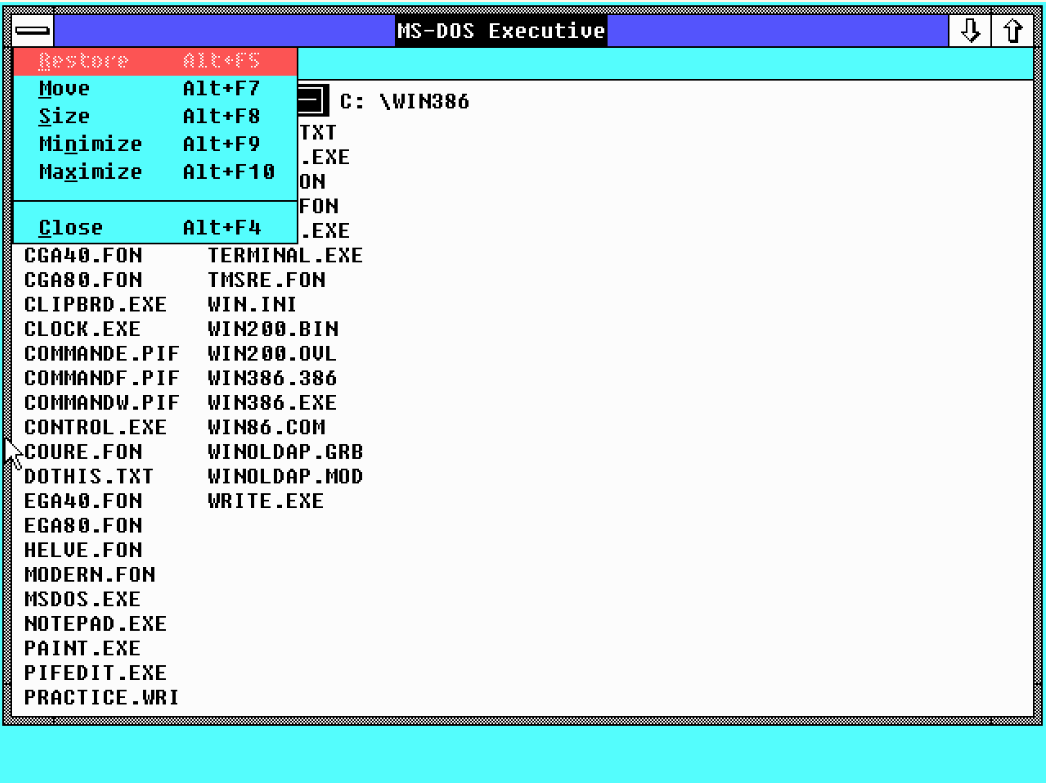The image size is (1046, 783).
Task: Select CLOCK.EXE in the file list
Action: (x=82, y=328)
